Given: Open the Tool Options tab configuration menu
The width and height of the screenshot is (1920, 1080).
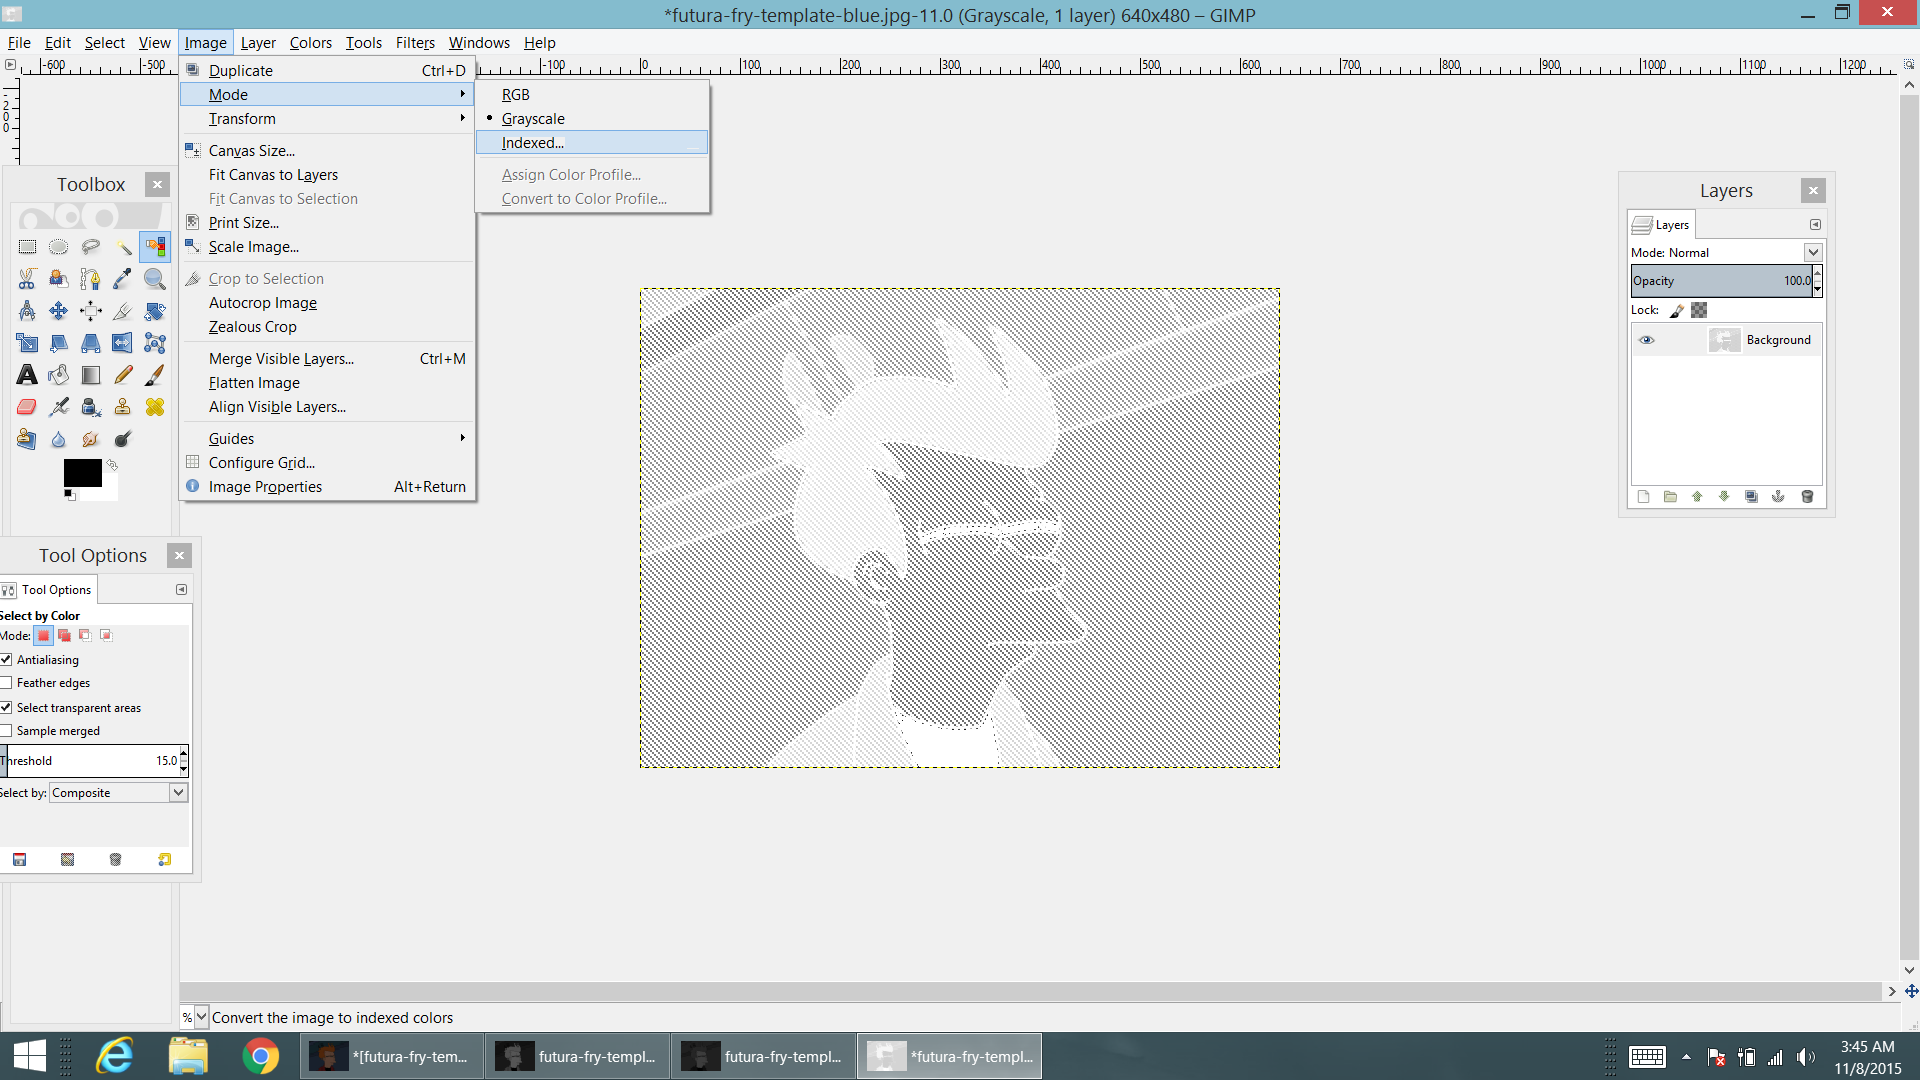Looking at the screenshot, I should point(181,590).
